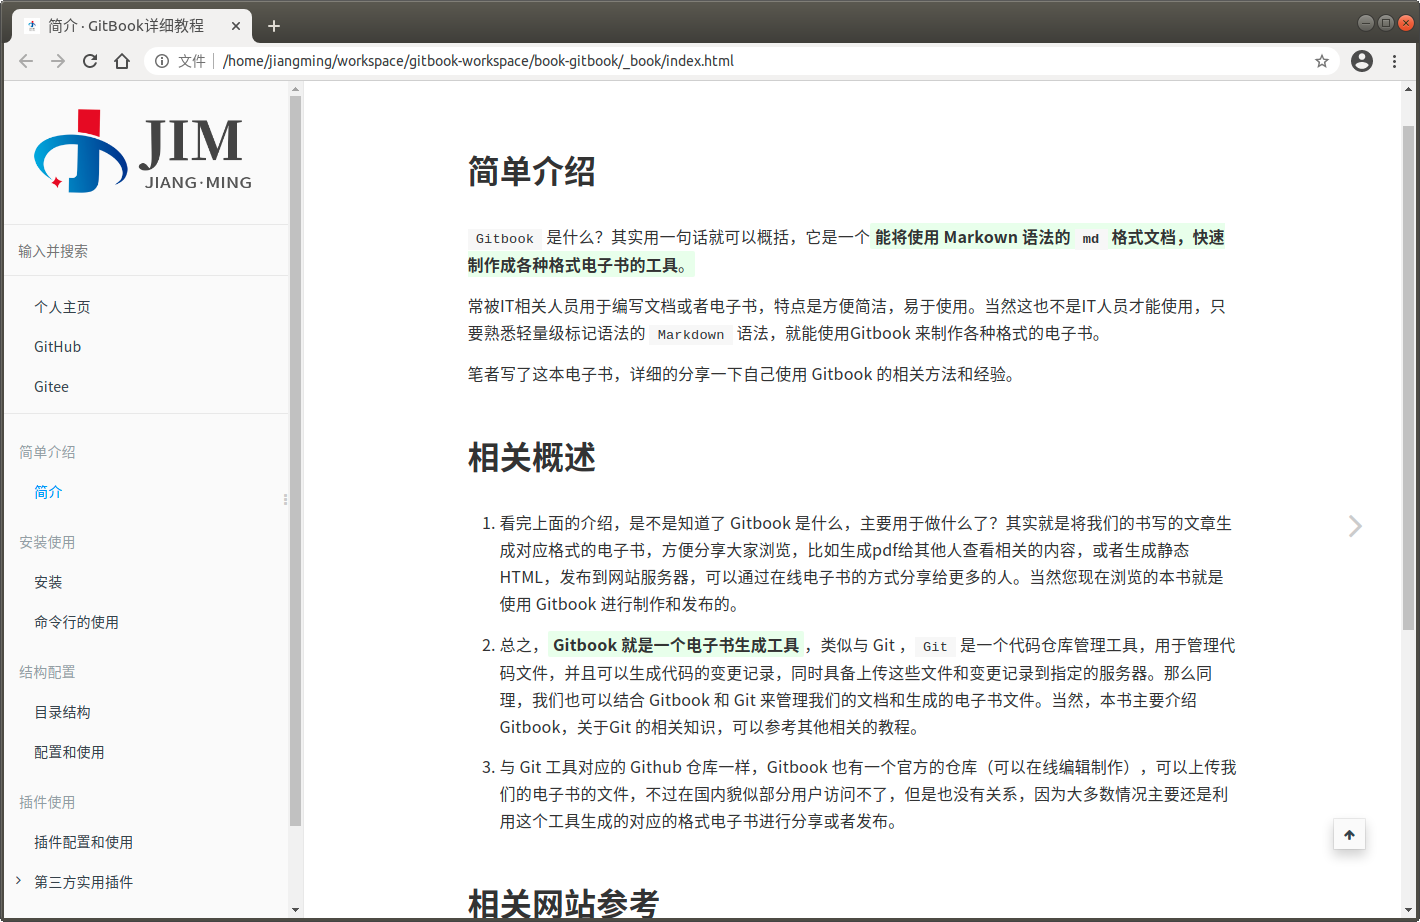Viewport: 1420px width, 922px height.
Task: Click the sidebar splitter drag handle
Action: 285,499
